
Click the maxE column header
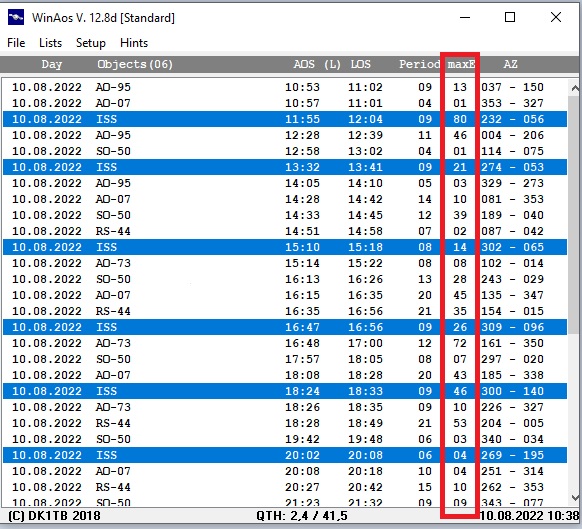[x=461, y=64]
